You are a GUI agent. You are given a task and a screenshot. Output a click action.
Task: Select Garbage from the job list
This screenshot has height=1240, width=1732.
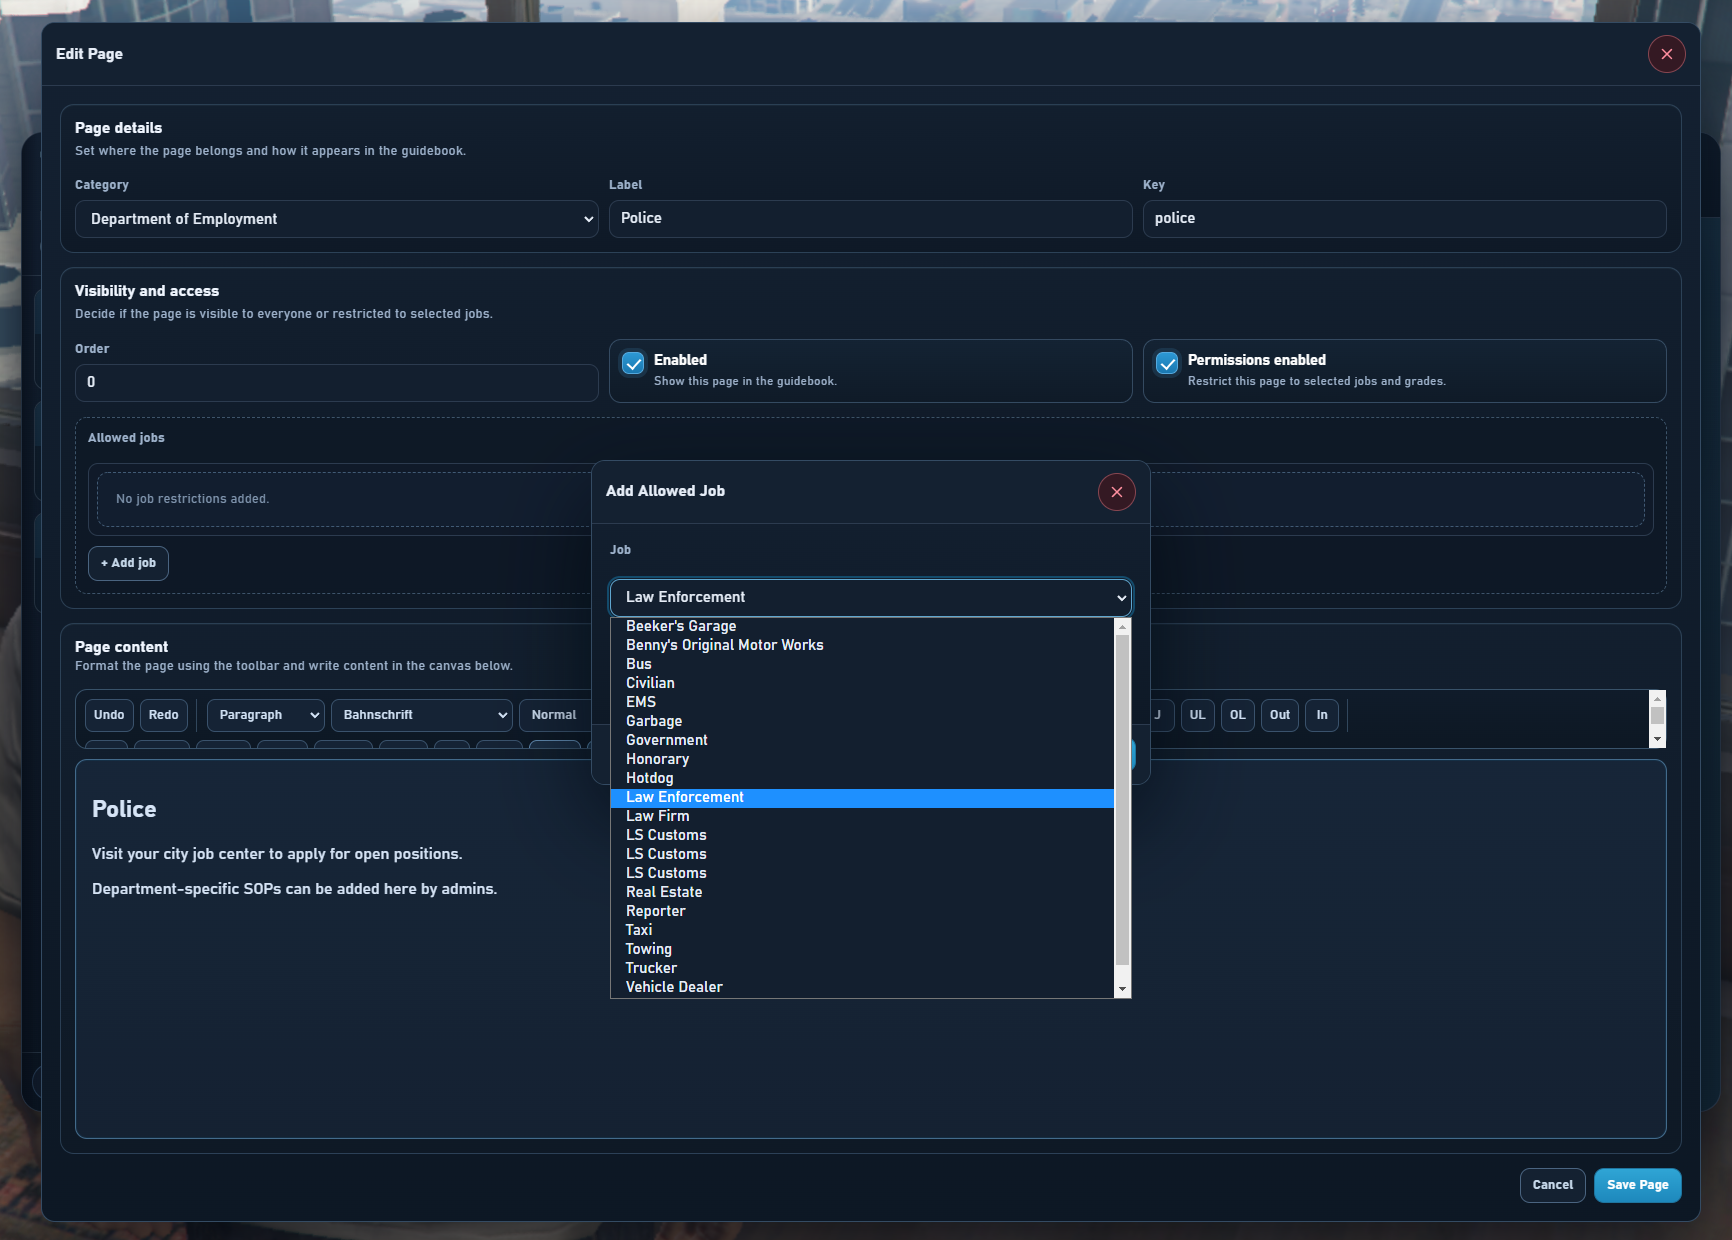pyautogui.click(x=862, y=722)
